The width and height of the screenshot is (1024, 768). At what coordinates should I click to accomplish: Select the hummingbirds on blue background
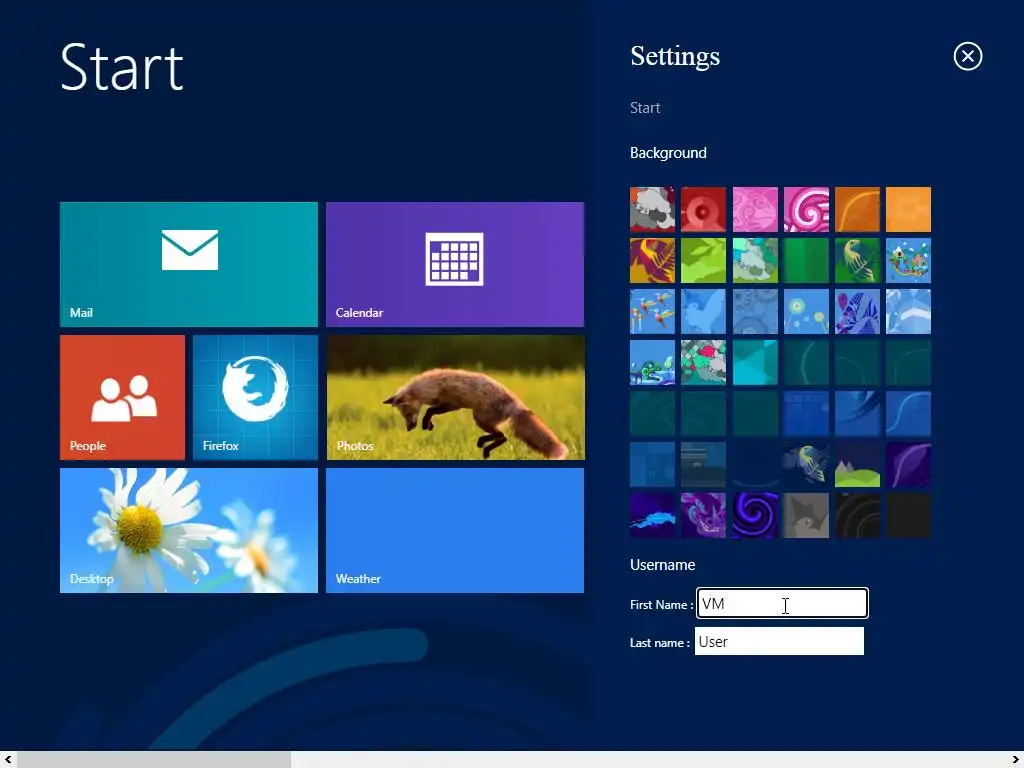pyautogui.click(x=652, y=312)
